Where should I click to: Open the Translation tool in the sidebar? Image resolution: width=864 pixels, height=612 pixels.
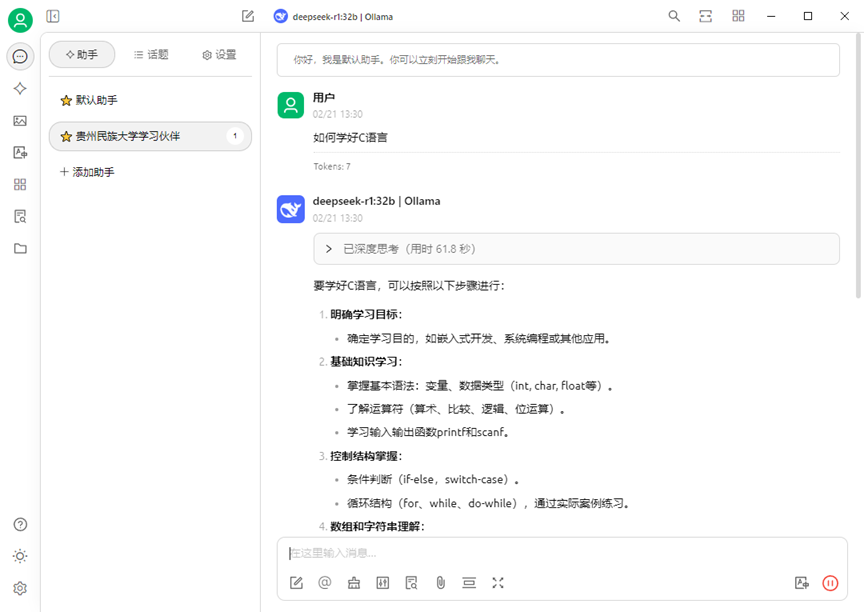point(20,152)
